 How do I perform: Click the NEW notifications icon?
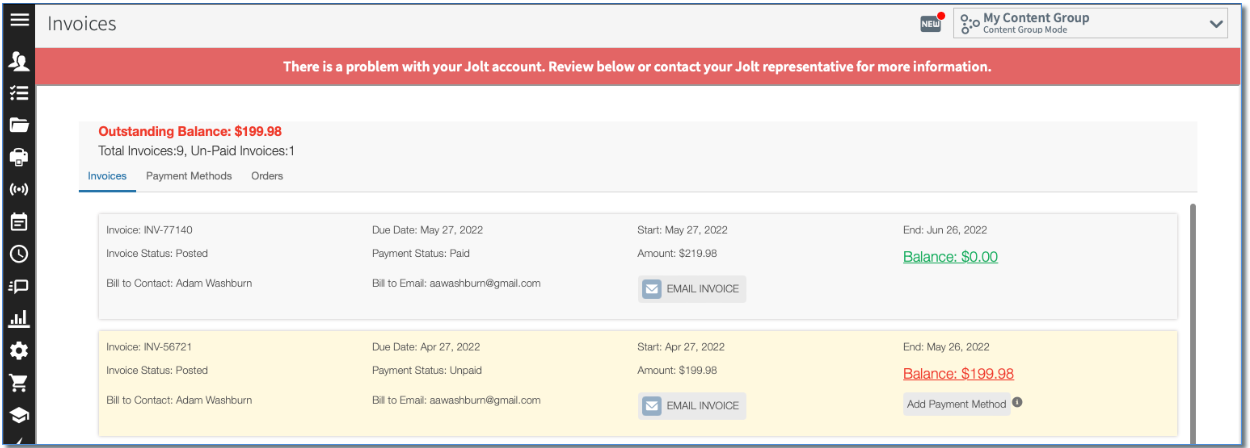tap(931, 24)
